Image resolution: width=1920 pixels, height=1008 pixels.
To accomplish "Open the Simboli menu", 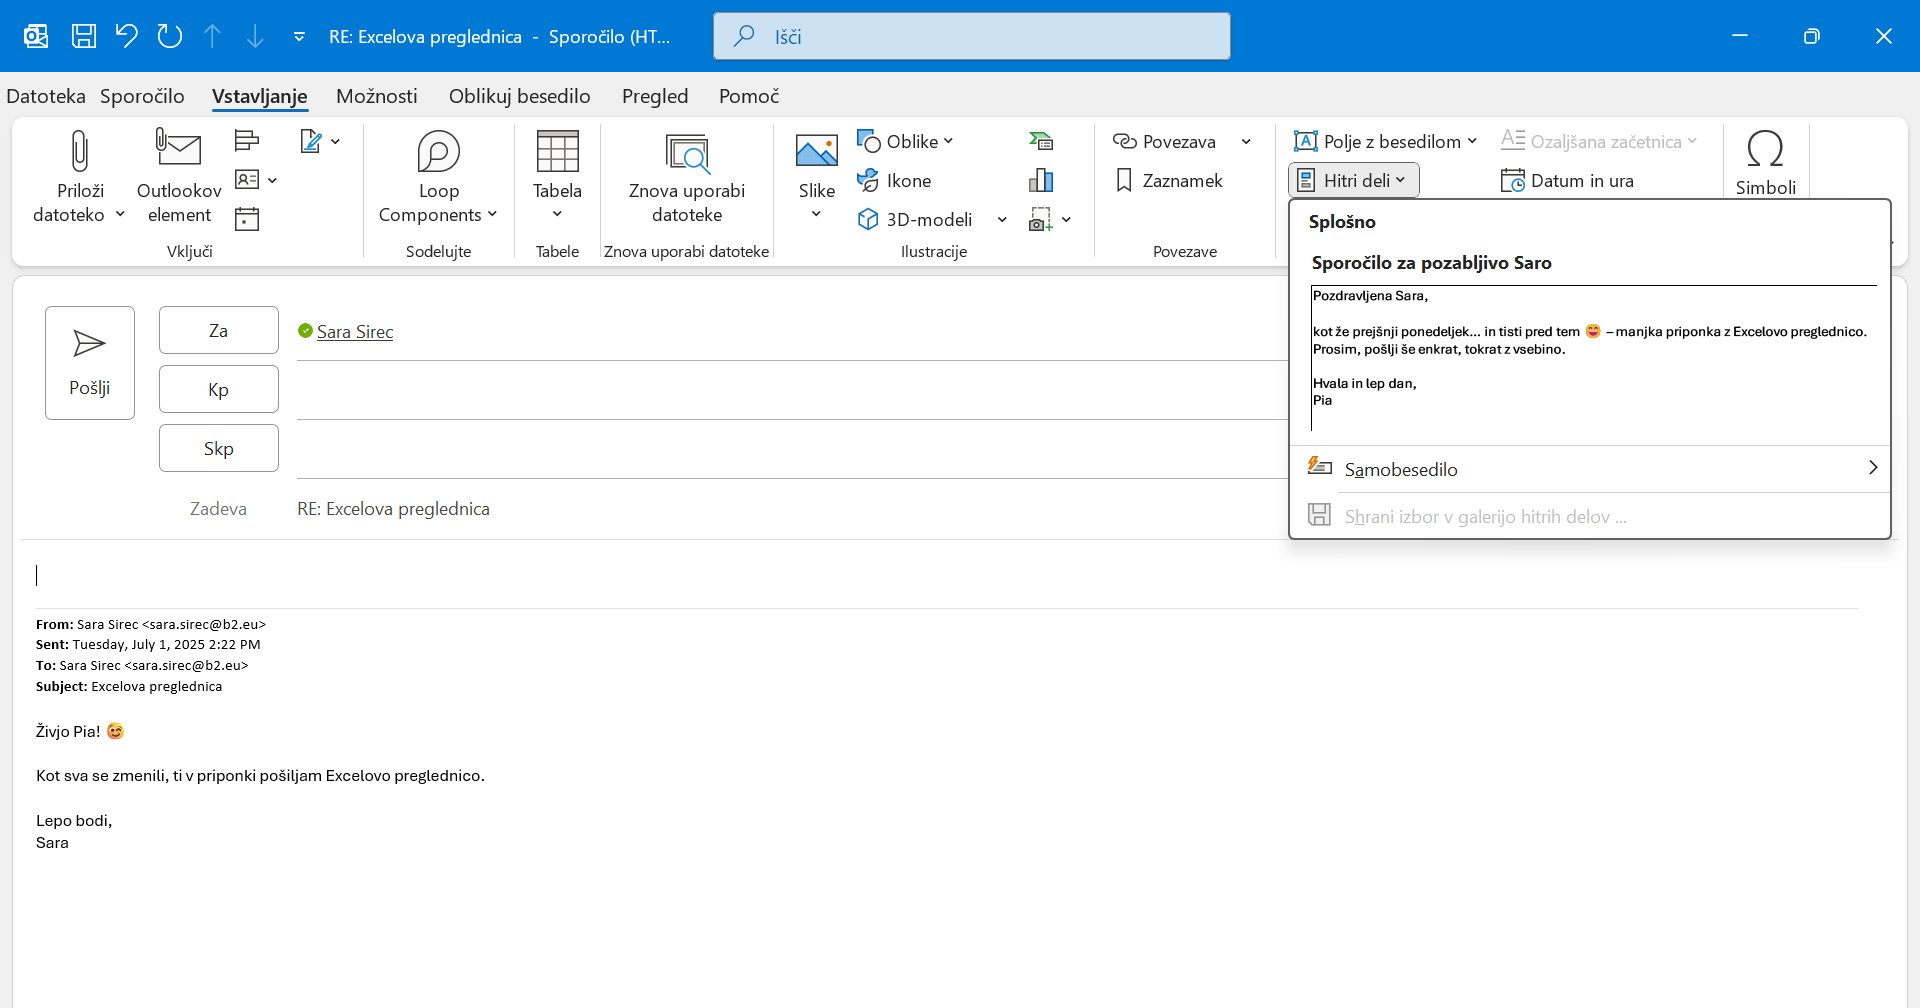I will pyautogui.click(x=1765, y=163).
